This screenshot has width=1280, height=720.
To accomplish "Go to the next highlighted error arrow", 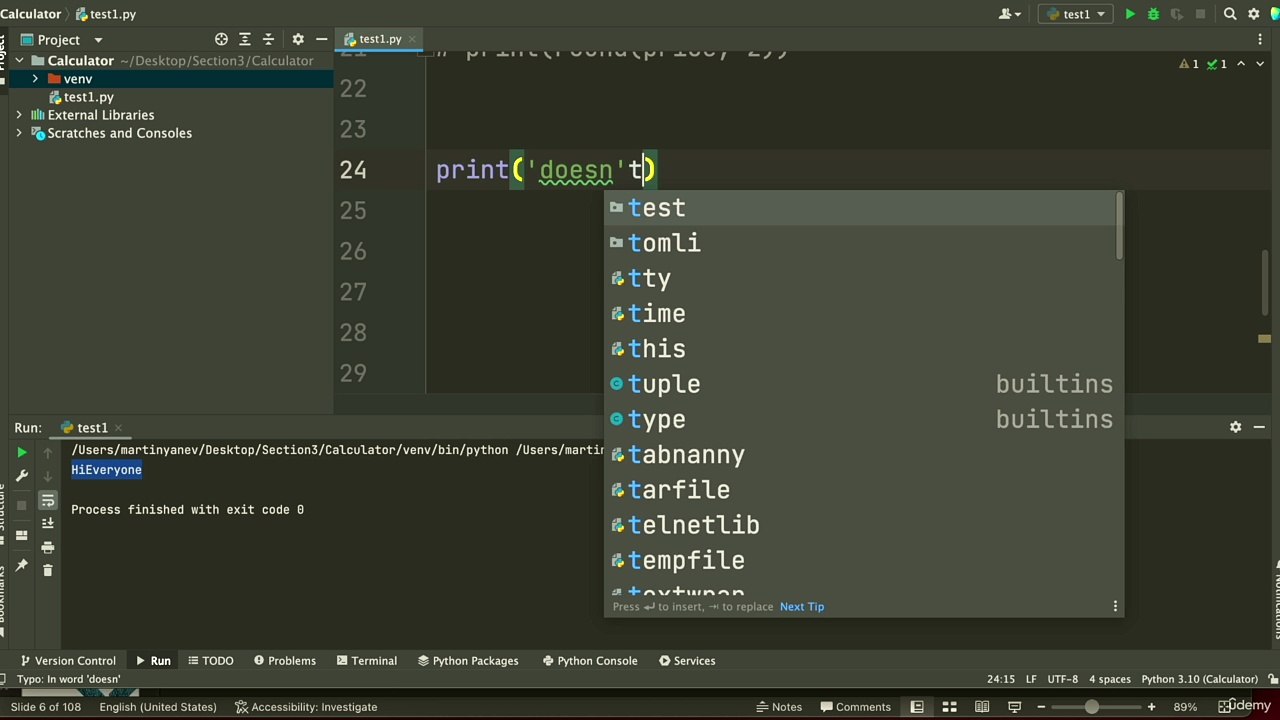I will tap(1261, 64).
